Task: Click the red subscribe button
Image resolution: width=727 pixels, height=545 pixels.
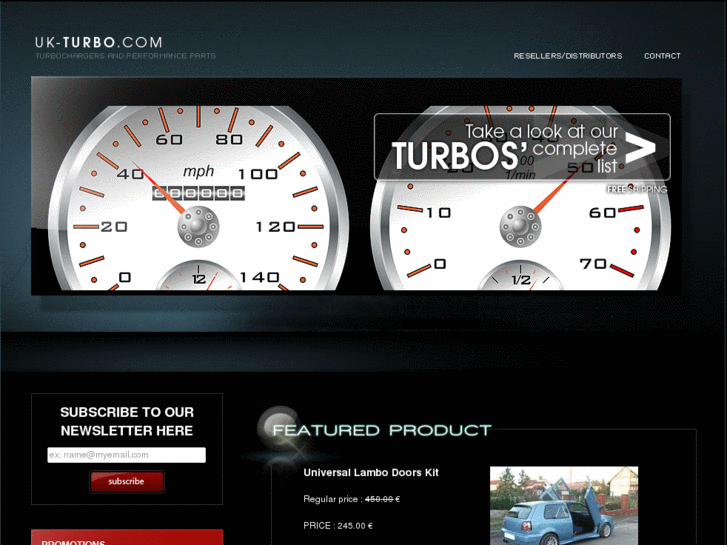Action: (x=127, y=481)
